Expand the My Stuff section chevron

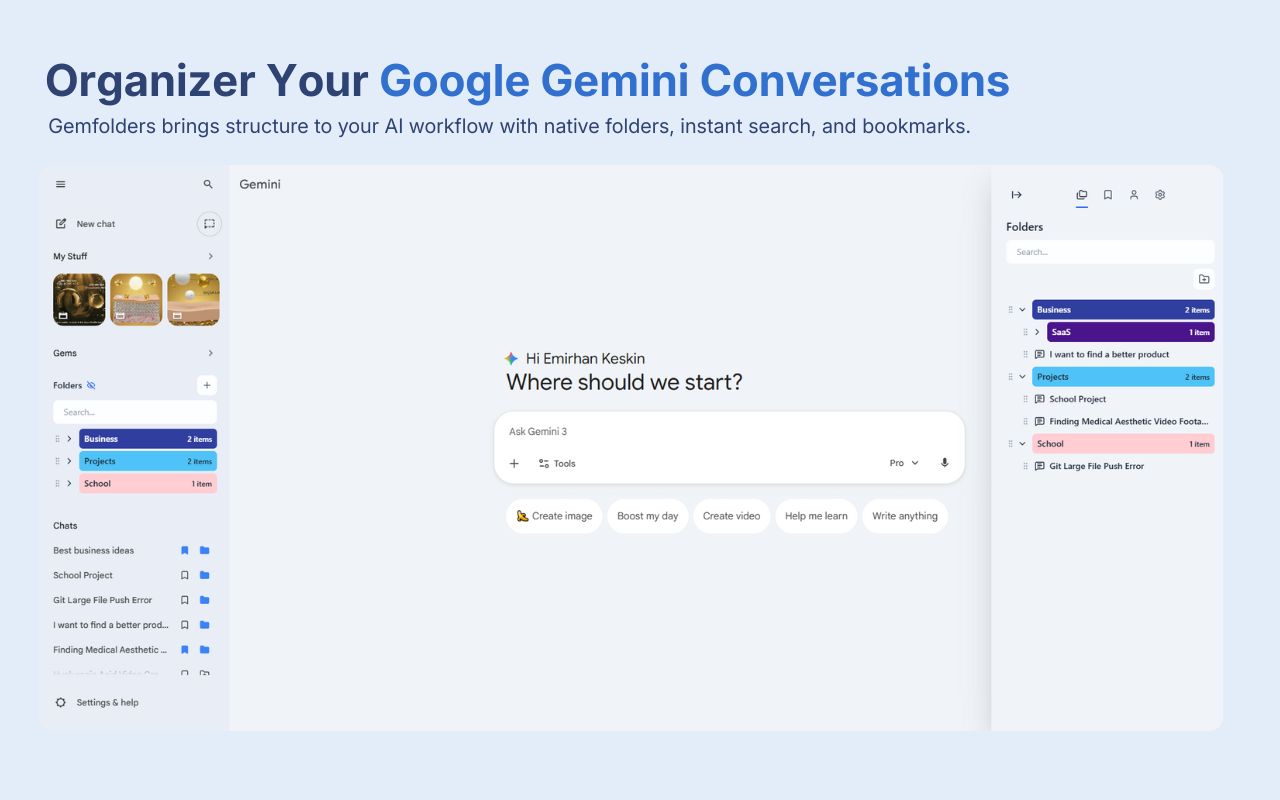(210, 256)
